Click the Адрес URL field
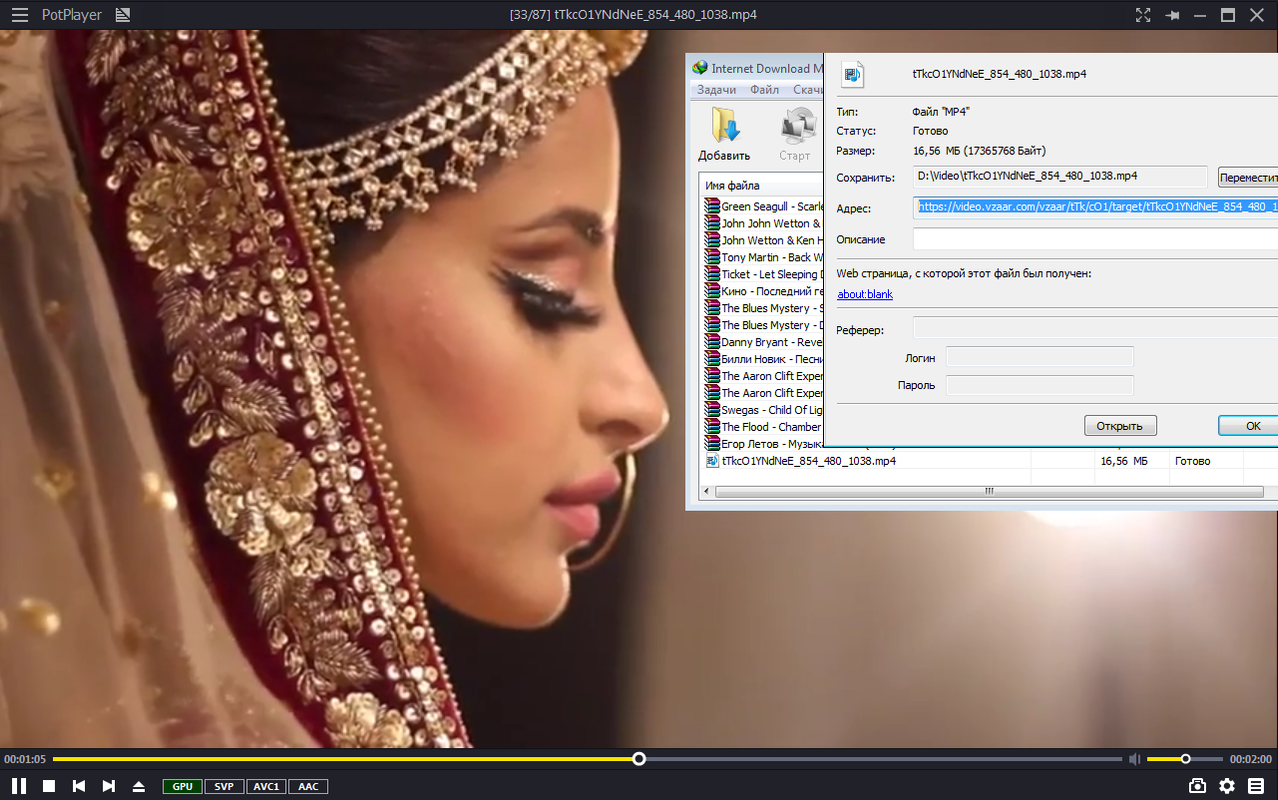 tap(1095, 207)
